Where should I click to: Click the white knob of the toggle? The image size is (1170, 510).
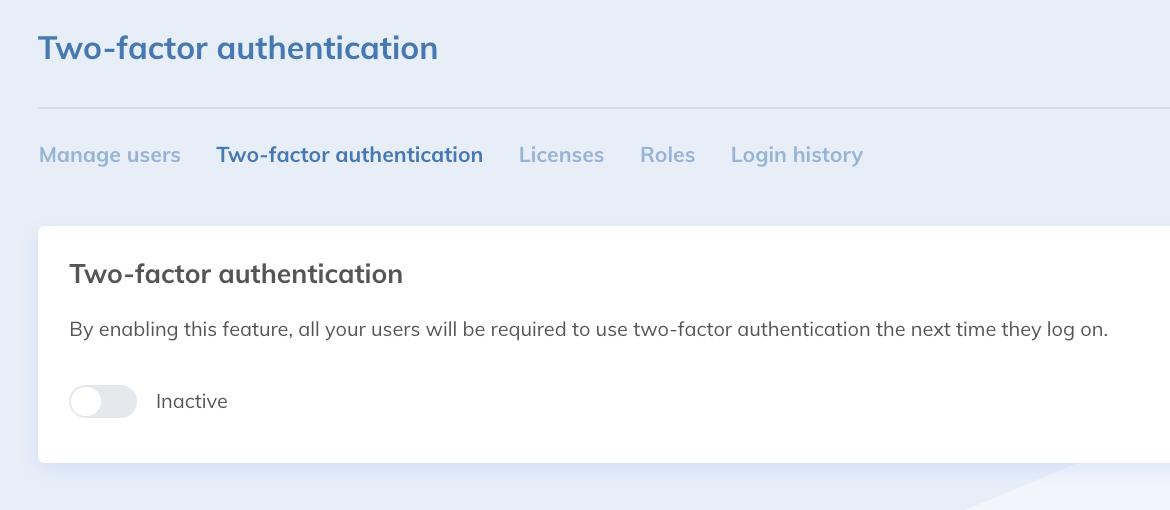(87, 401)
